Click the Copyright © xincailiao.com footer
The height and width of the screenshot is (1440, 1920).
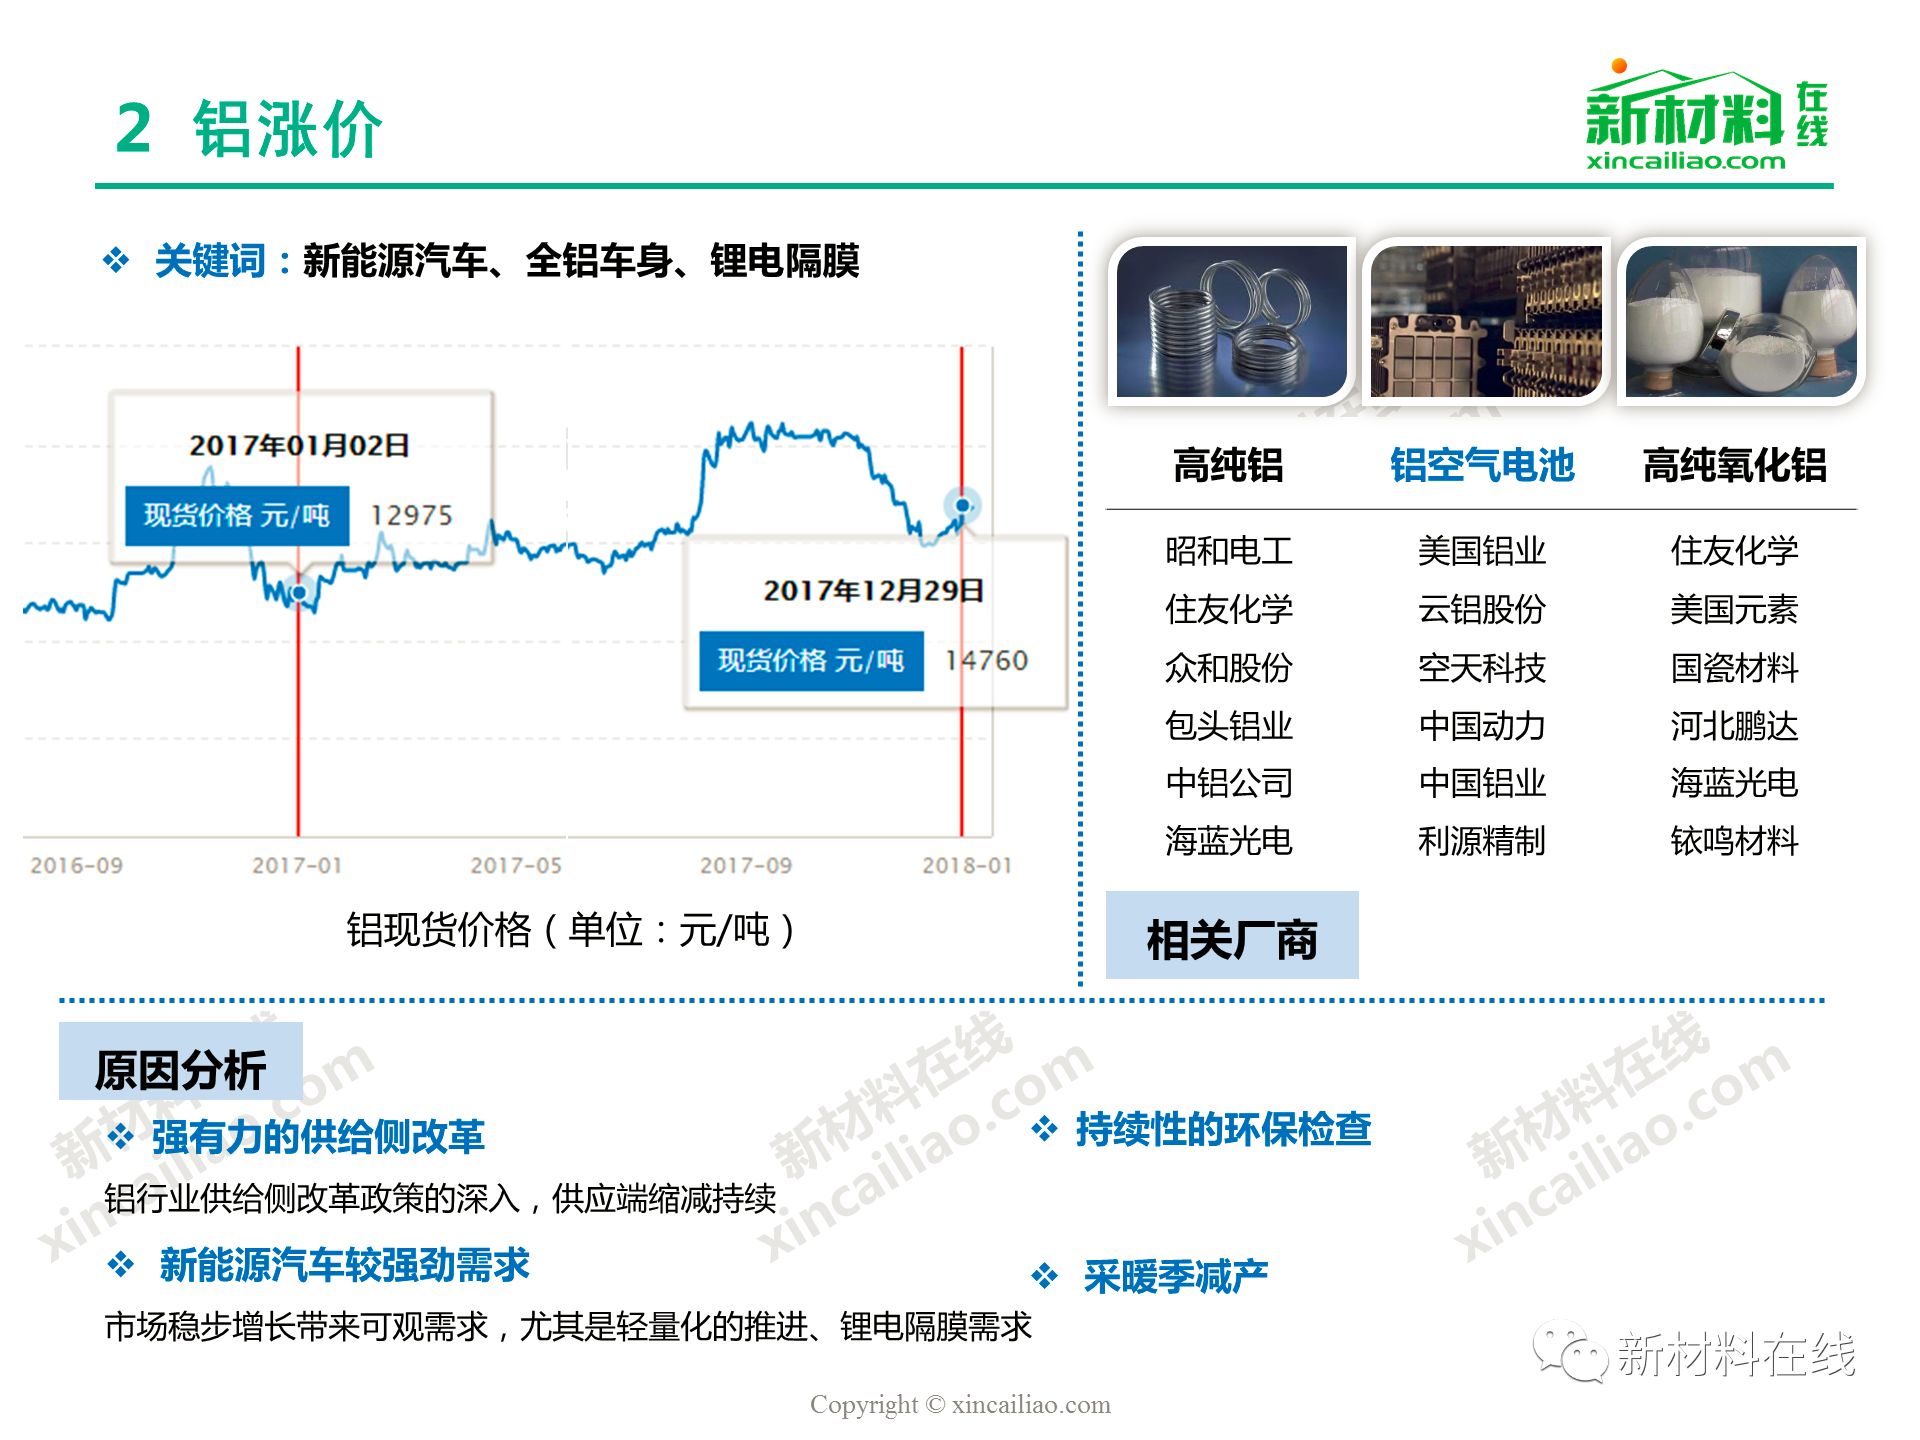[960, 1404]
